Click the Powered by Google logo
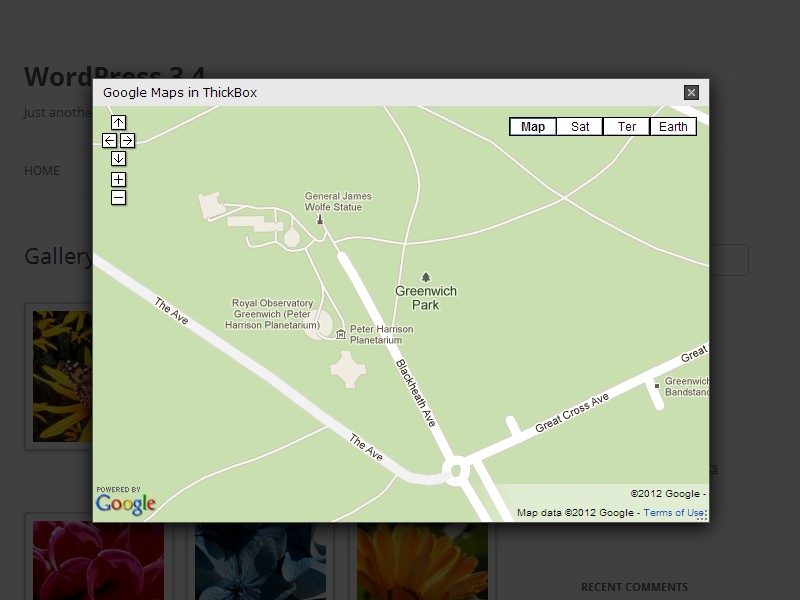The image size is (800, 600). [126, 501]
